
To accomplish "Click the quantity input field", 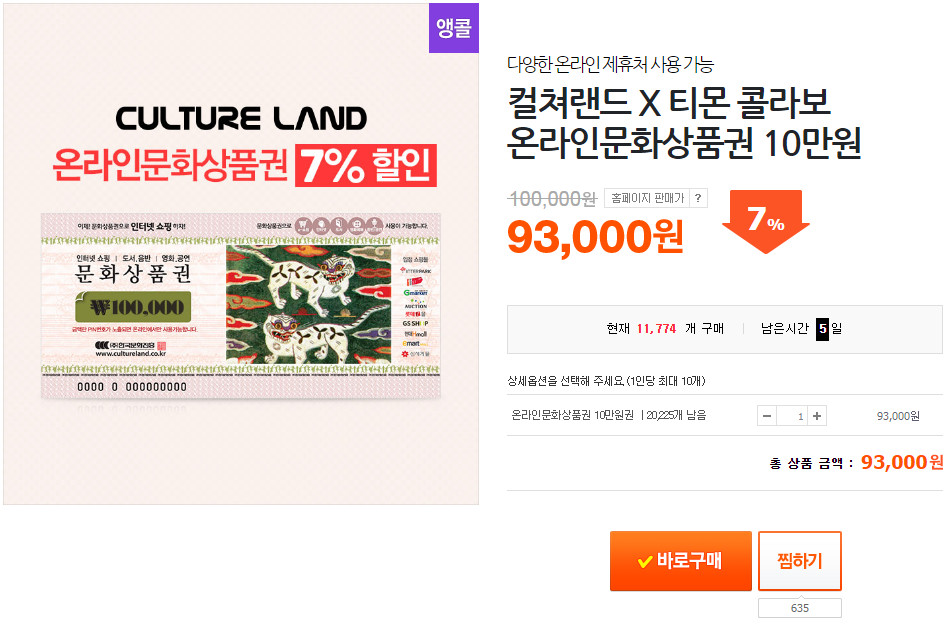I will coord(792,416).
